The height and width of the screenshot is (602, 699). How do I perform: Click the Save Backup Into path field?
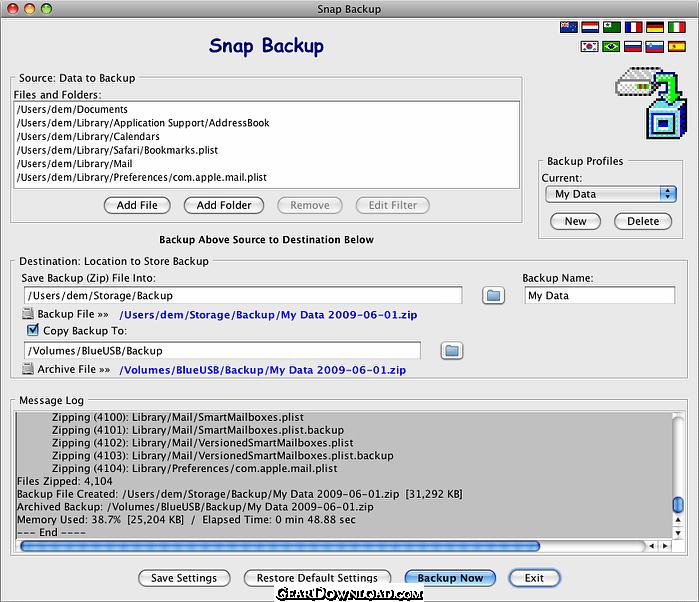(243, 296)
